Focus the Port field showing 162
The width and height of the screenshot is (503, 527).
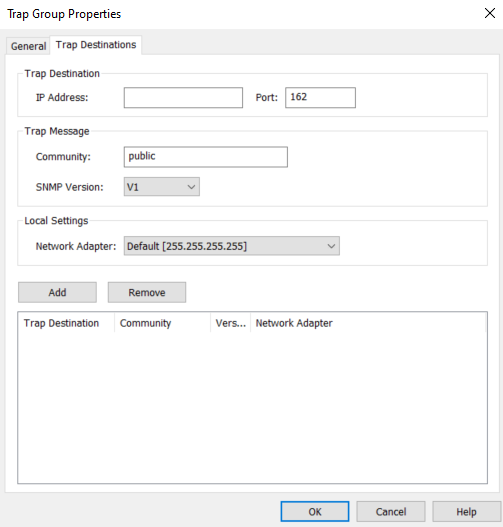[320, 97]
